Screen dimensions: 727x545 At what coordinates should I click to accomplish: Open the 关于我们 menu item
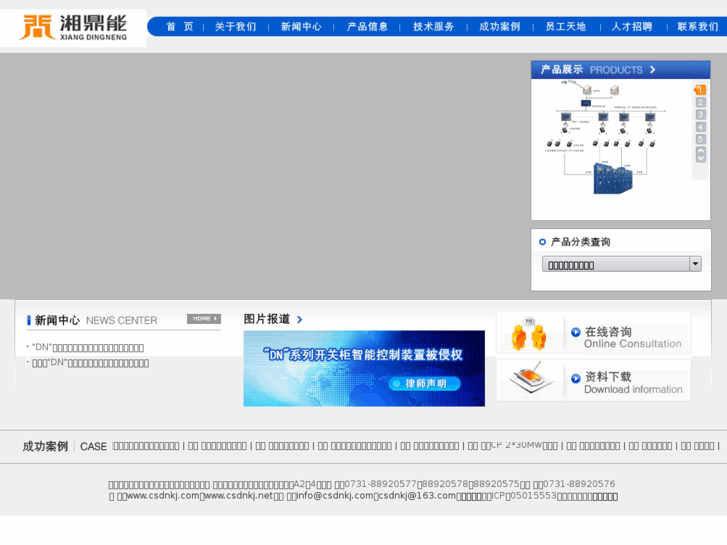[x=236, y=27]
